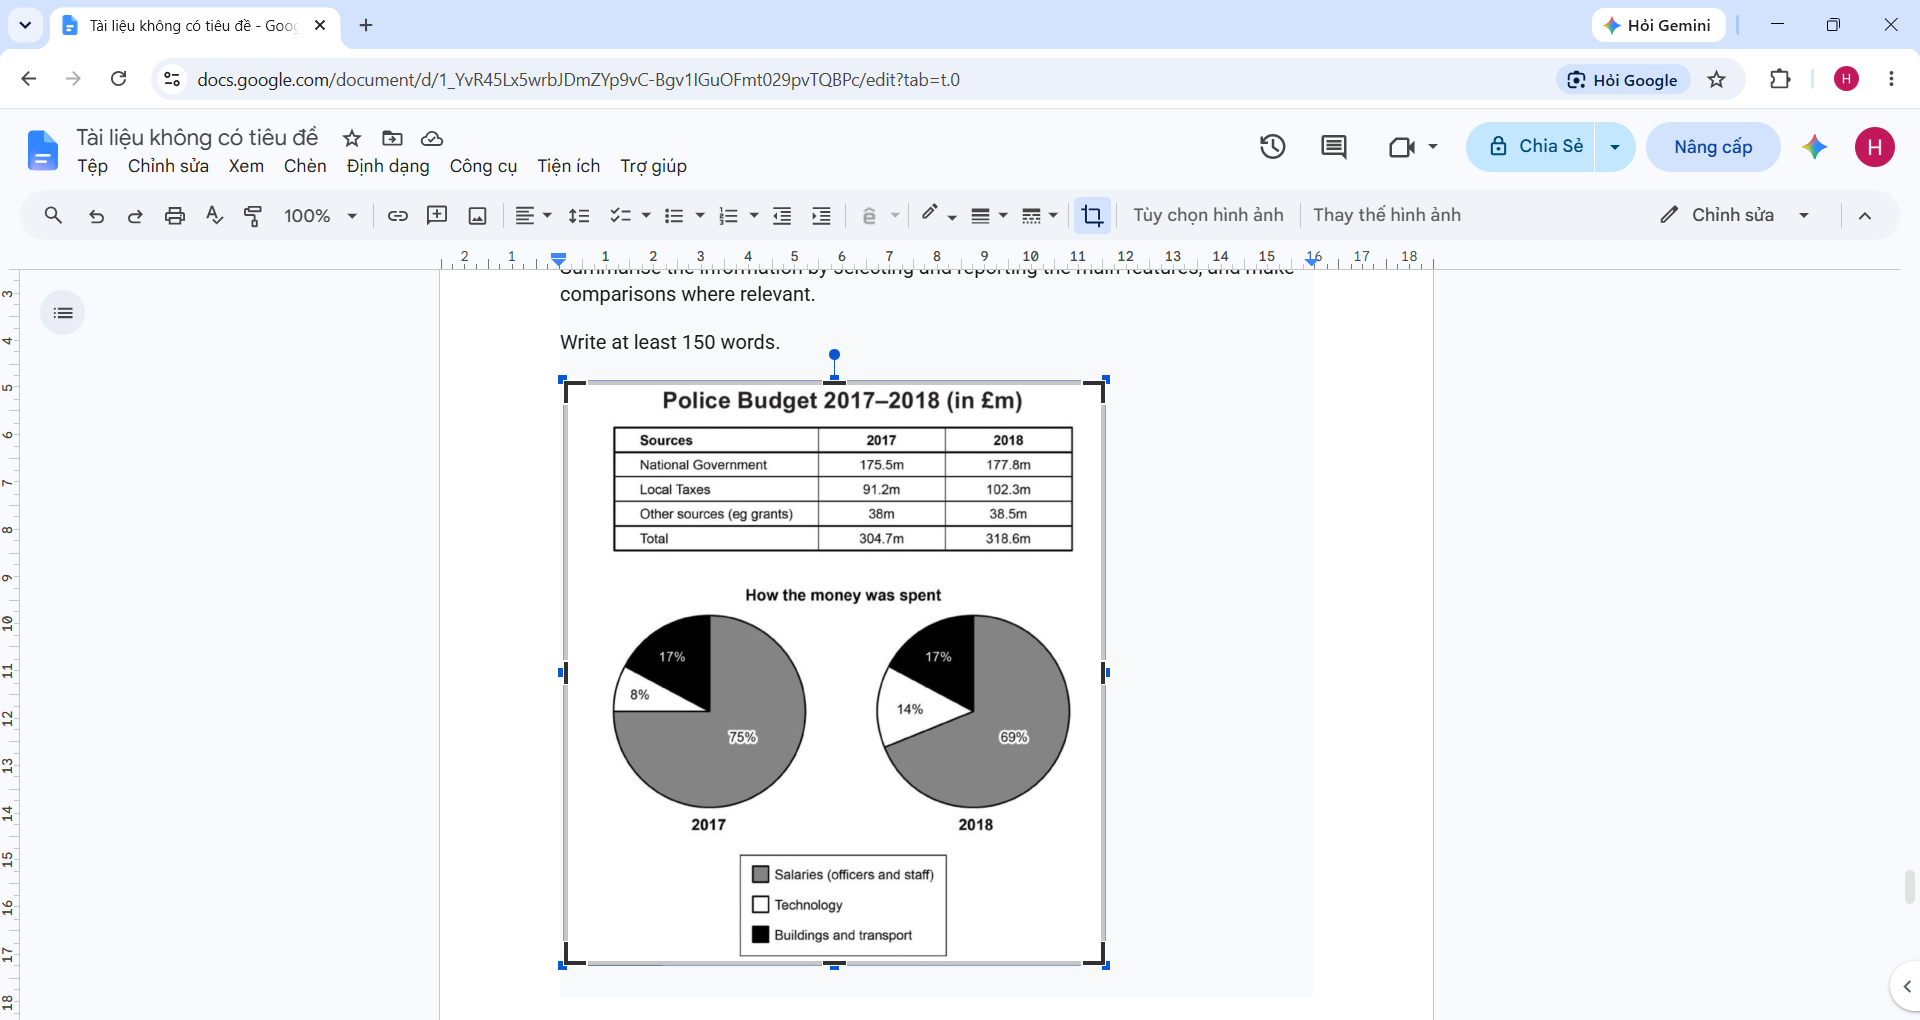This screenshot has height=1020, width=1920.
Task: Expand the Chia sẻ dropdown arrow
Action: pos(1614,147)
